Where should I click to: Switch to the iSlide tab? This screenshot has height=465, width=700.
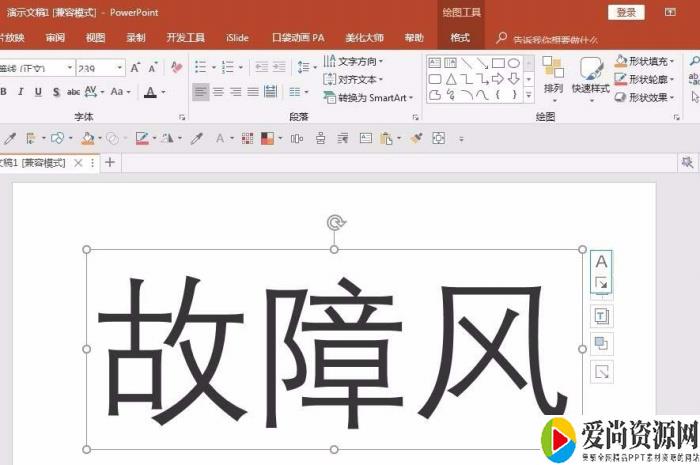pyautogui.click(x=237, y=37)
